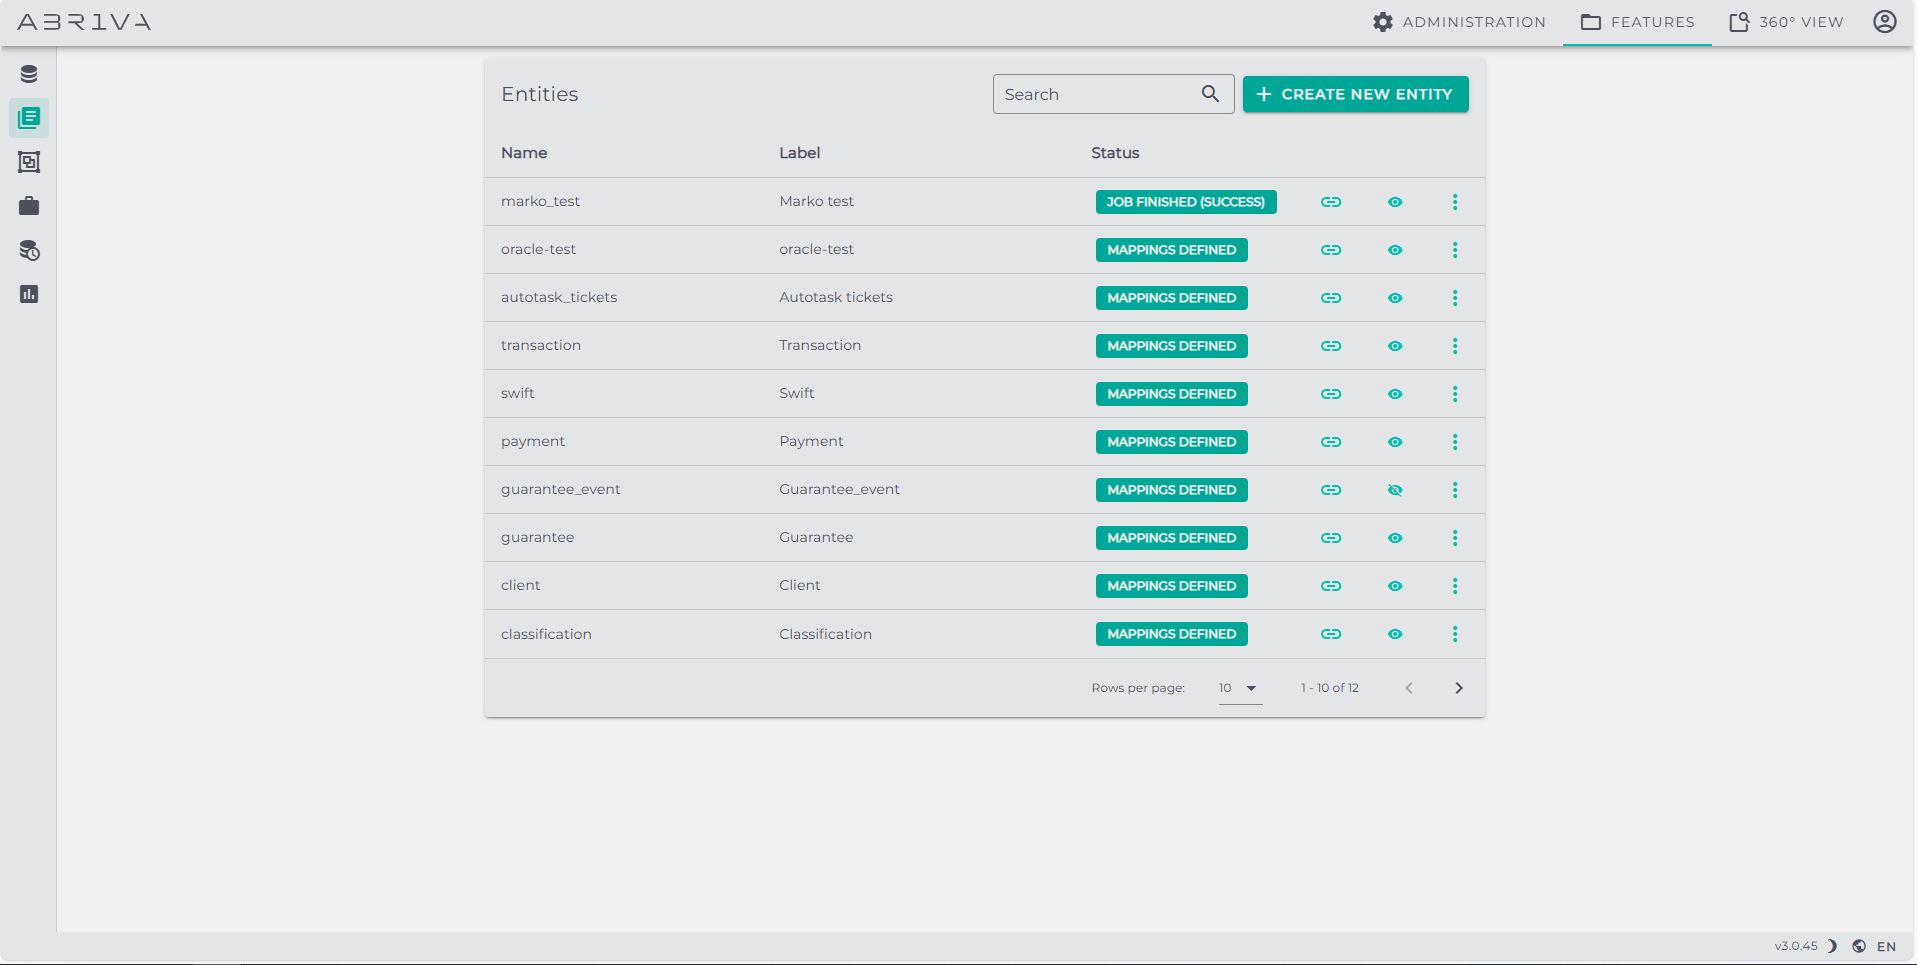Go to next page of entities

pyautogui.click(x=1459, y=688)
